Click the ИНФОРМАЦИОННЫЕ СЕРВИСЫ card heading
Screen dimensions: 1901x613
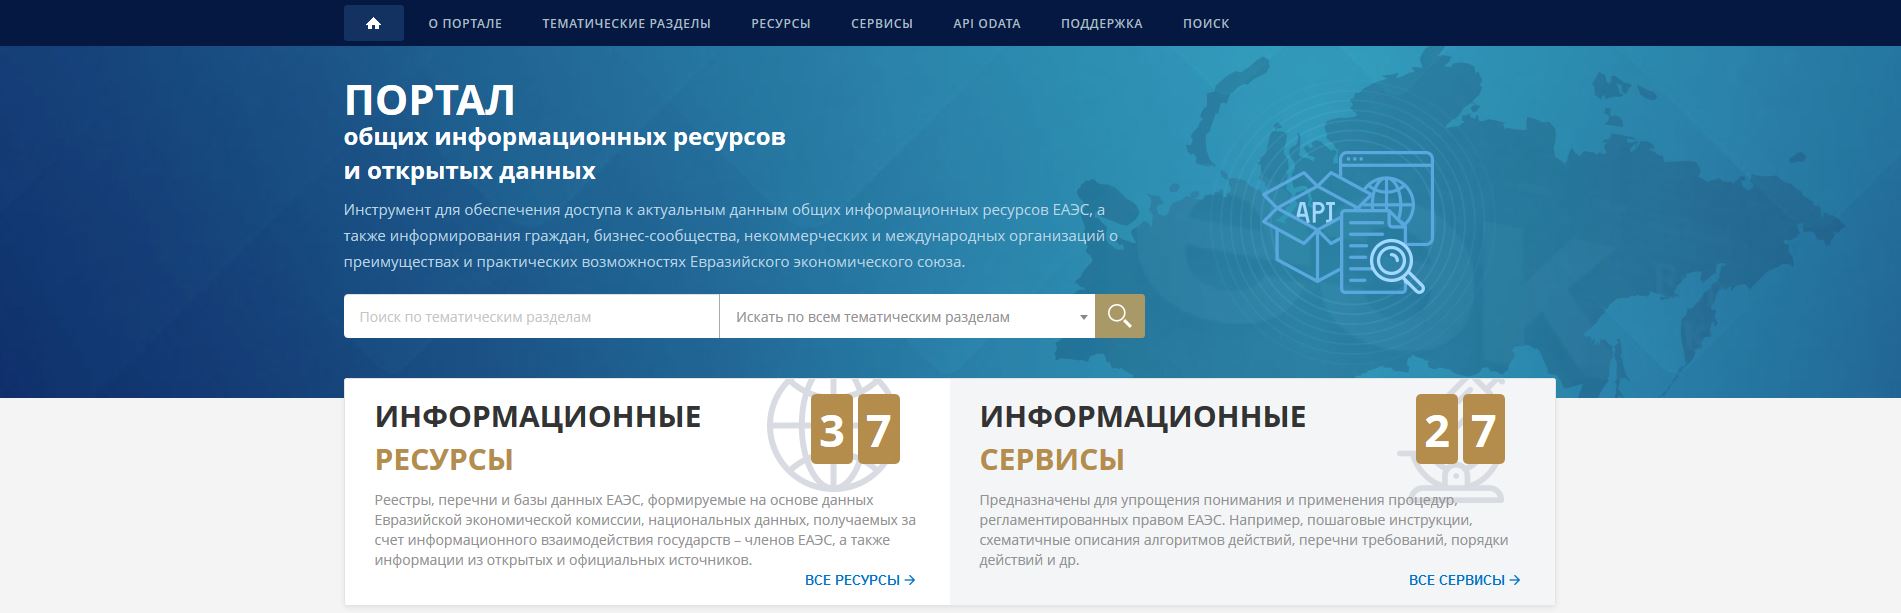pyautogui.click(x=1143, y=437)
